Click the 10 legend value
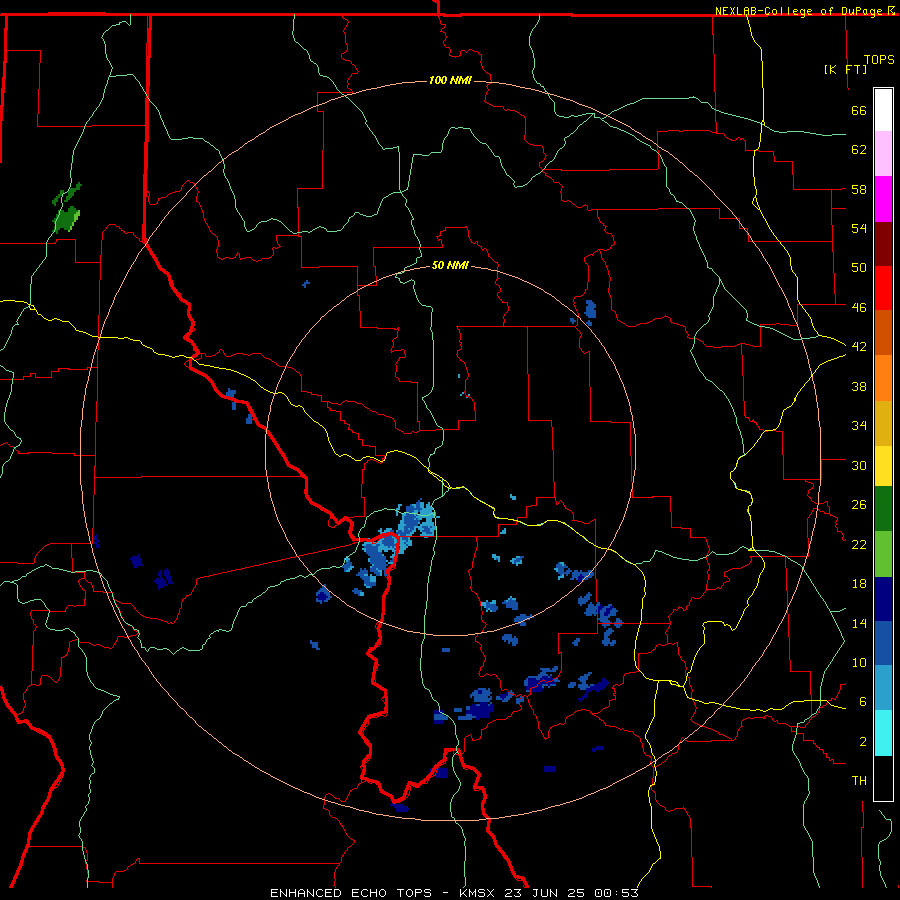Screen dimensions: 900x900 [x=859, y=662]
